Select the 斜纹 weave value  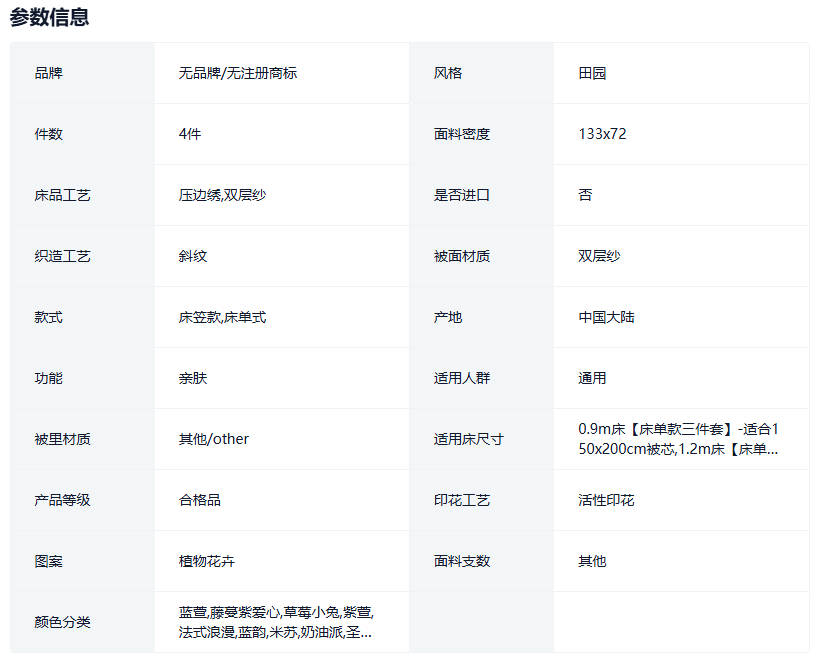point(193,256)
